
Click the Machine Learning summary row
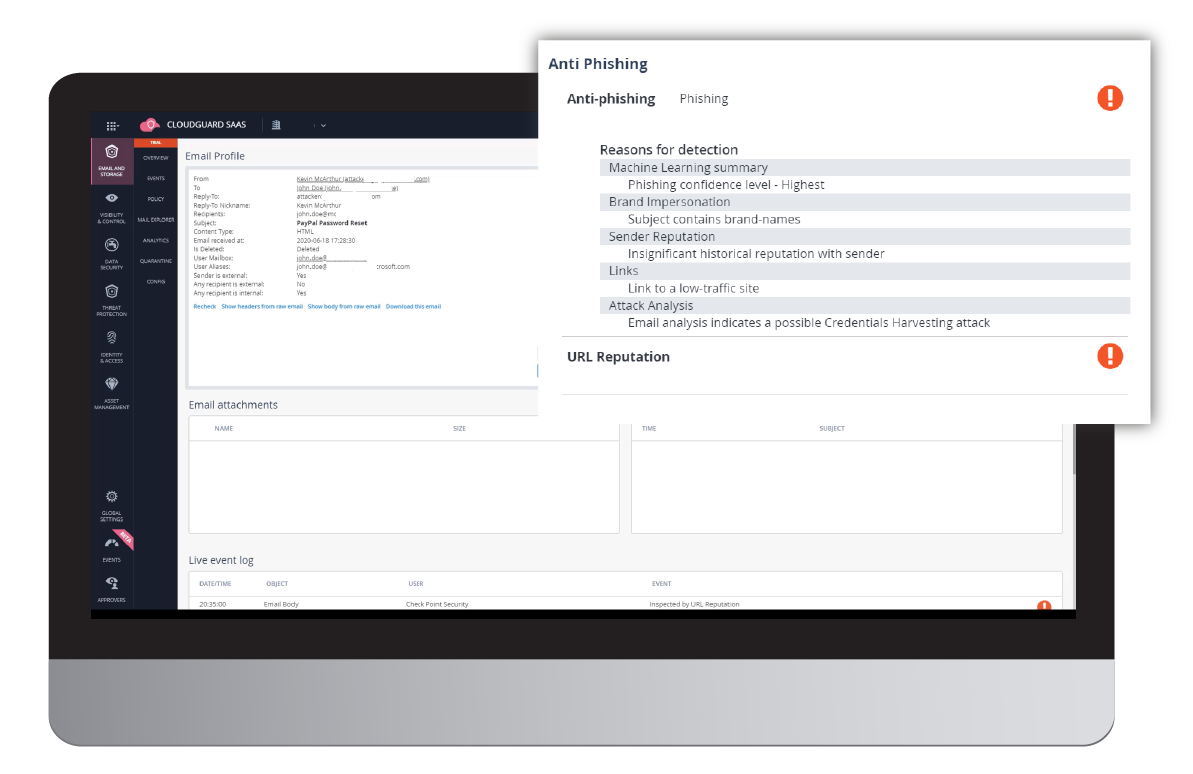(x=864, y=167)
